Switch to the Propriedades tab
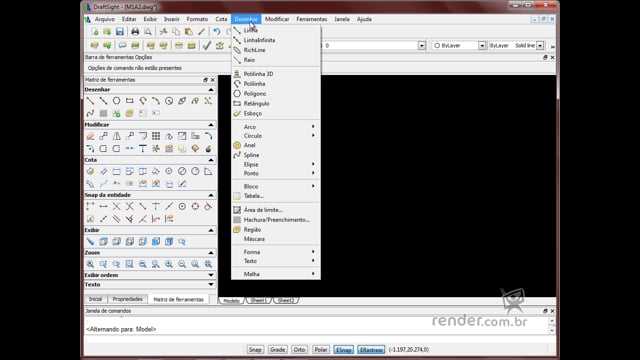The image size is (640, 360). [x=127, y=299]
